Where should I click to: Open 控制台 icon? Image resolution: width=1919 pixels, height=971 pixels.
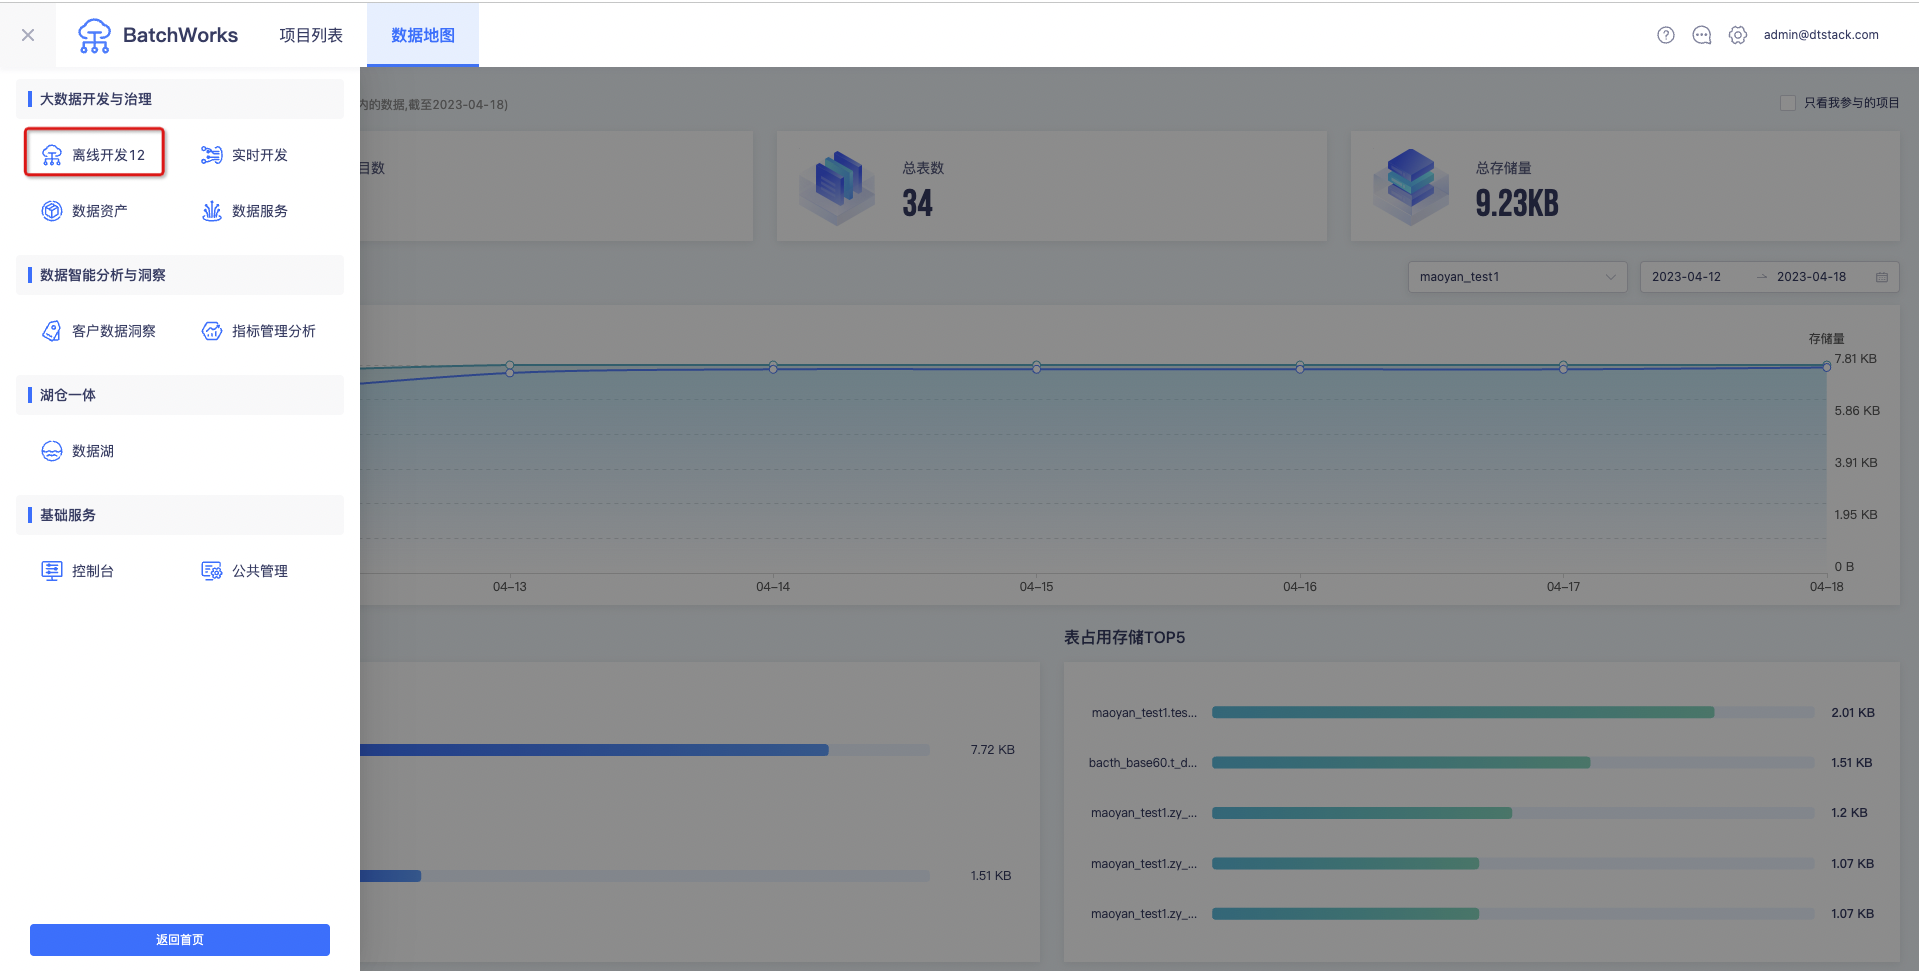click(52, 571)
